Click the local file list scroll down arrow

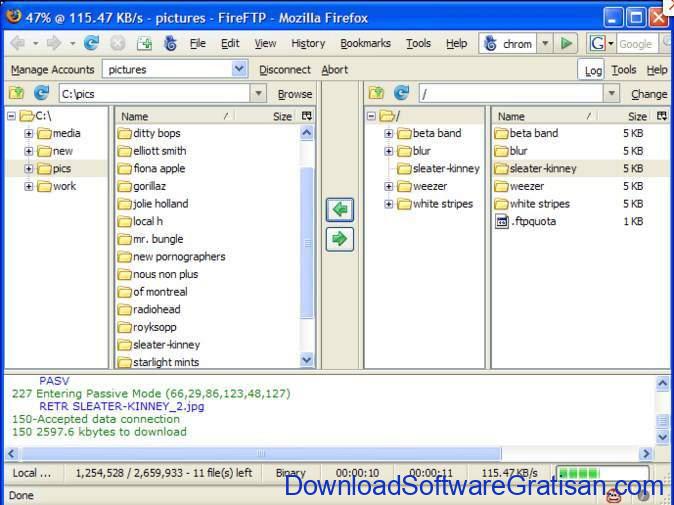tap(307, 360)
